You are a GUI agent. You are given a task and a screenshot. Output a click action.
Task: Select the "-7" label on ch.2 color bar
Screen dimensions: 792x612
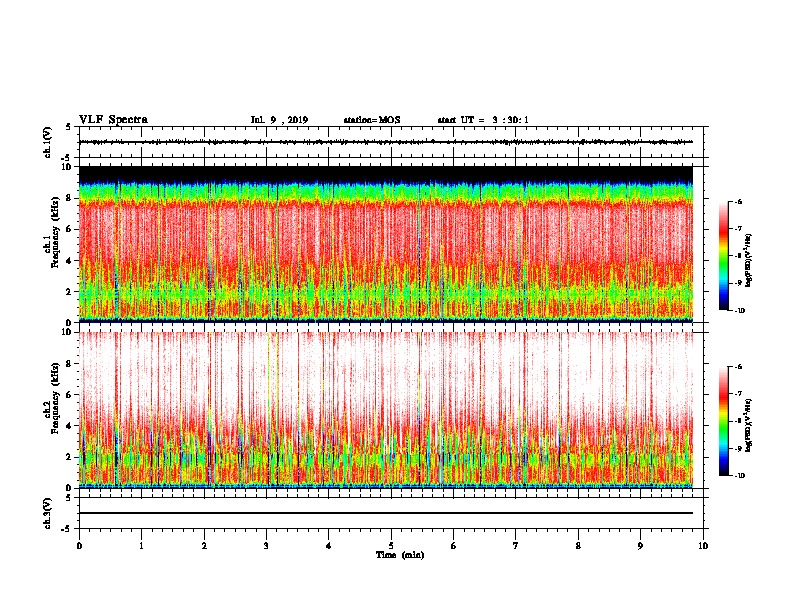[738, 394]
